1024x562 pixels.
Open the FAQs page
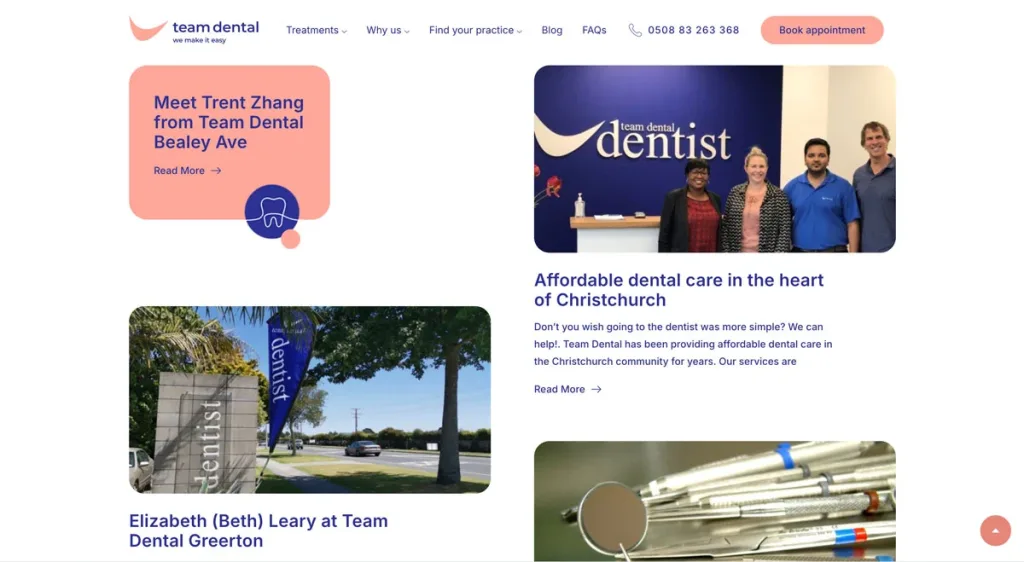click(x=594, y=30)
